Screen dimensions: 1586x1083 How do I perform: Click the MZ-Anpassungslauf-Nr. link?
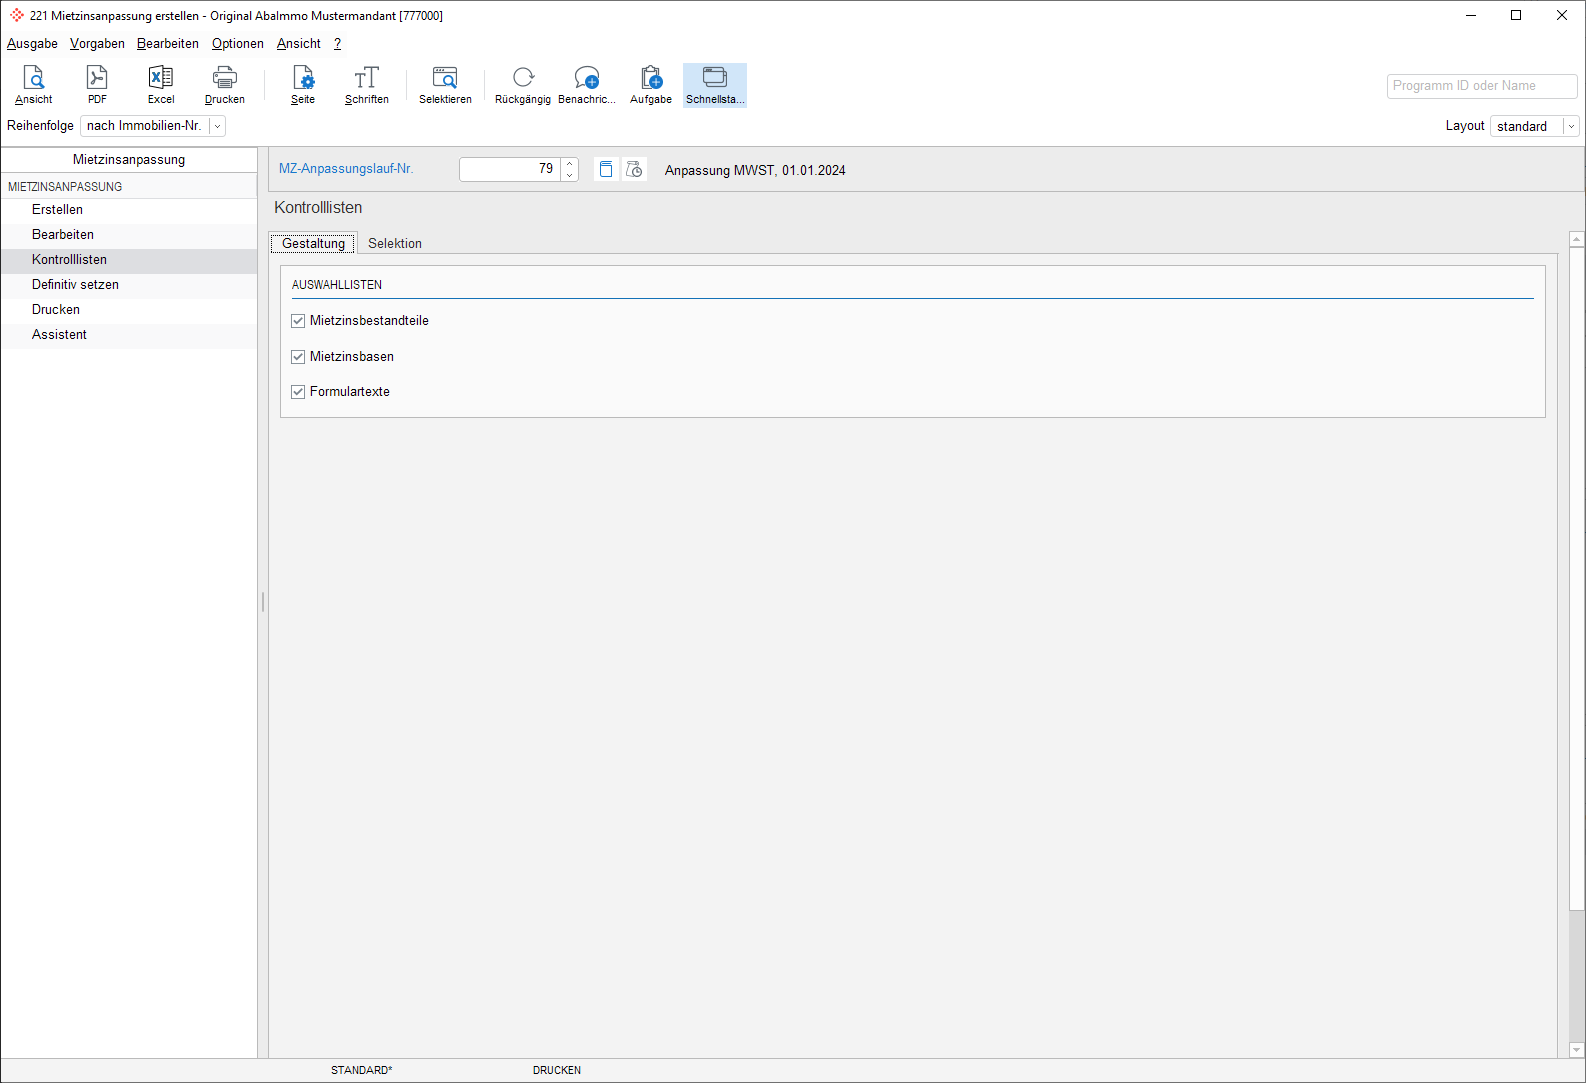click(x=346, y=169)
